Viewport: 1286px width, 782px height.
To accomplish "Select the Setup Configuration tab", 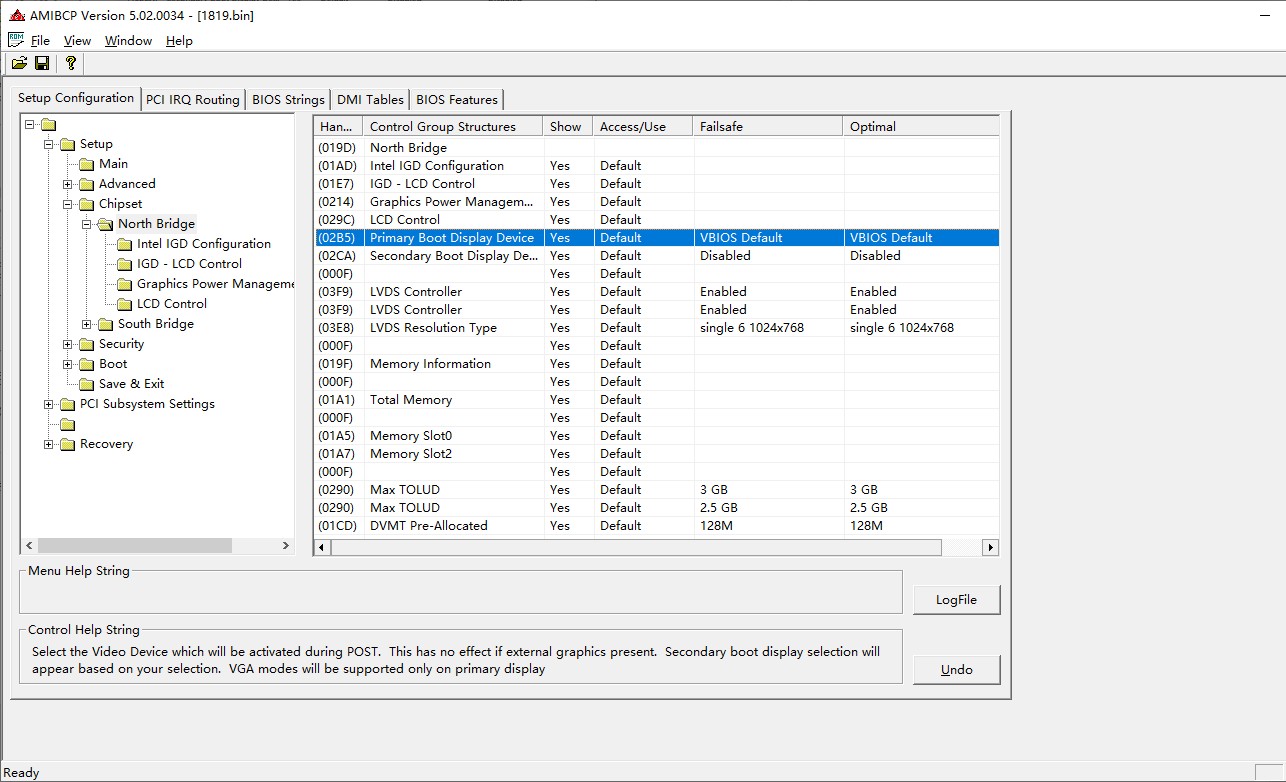I will 76,97.
